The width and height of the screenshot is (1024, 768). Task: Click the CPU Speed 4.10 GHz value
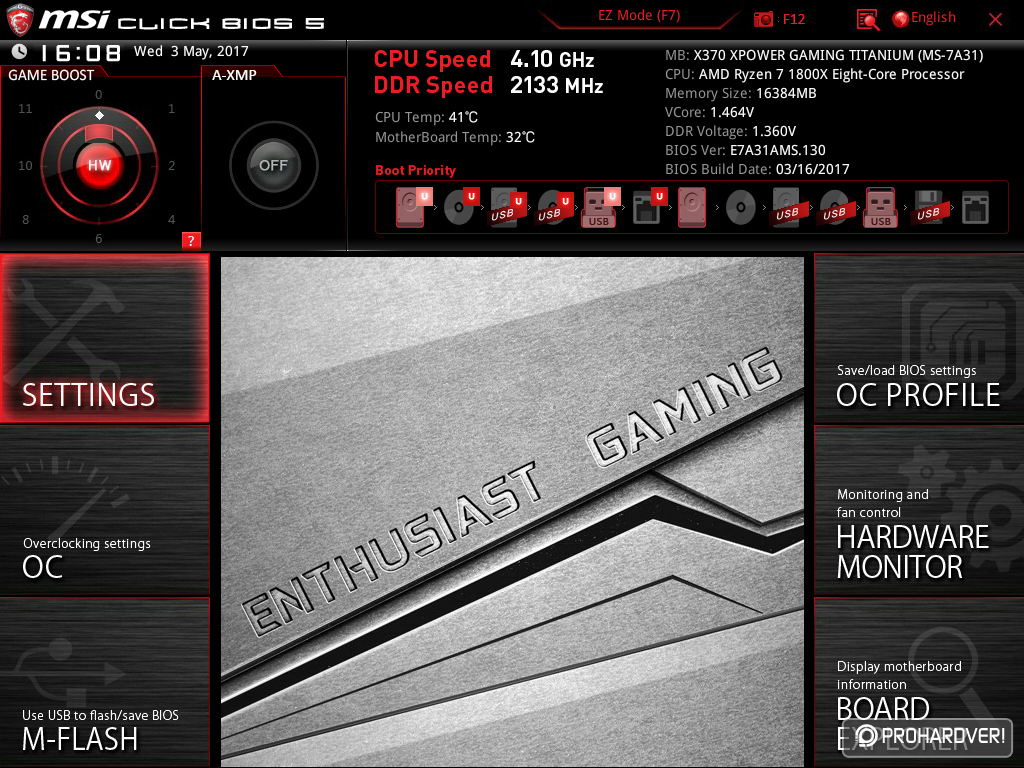tap(552, 59)
